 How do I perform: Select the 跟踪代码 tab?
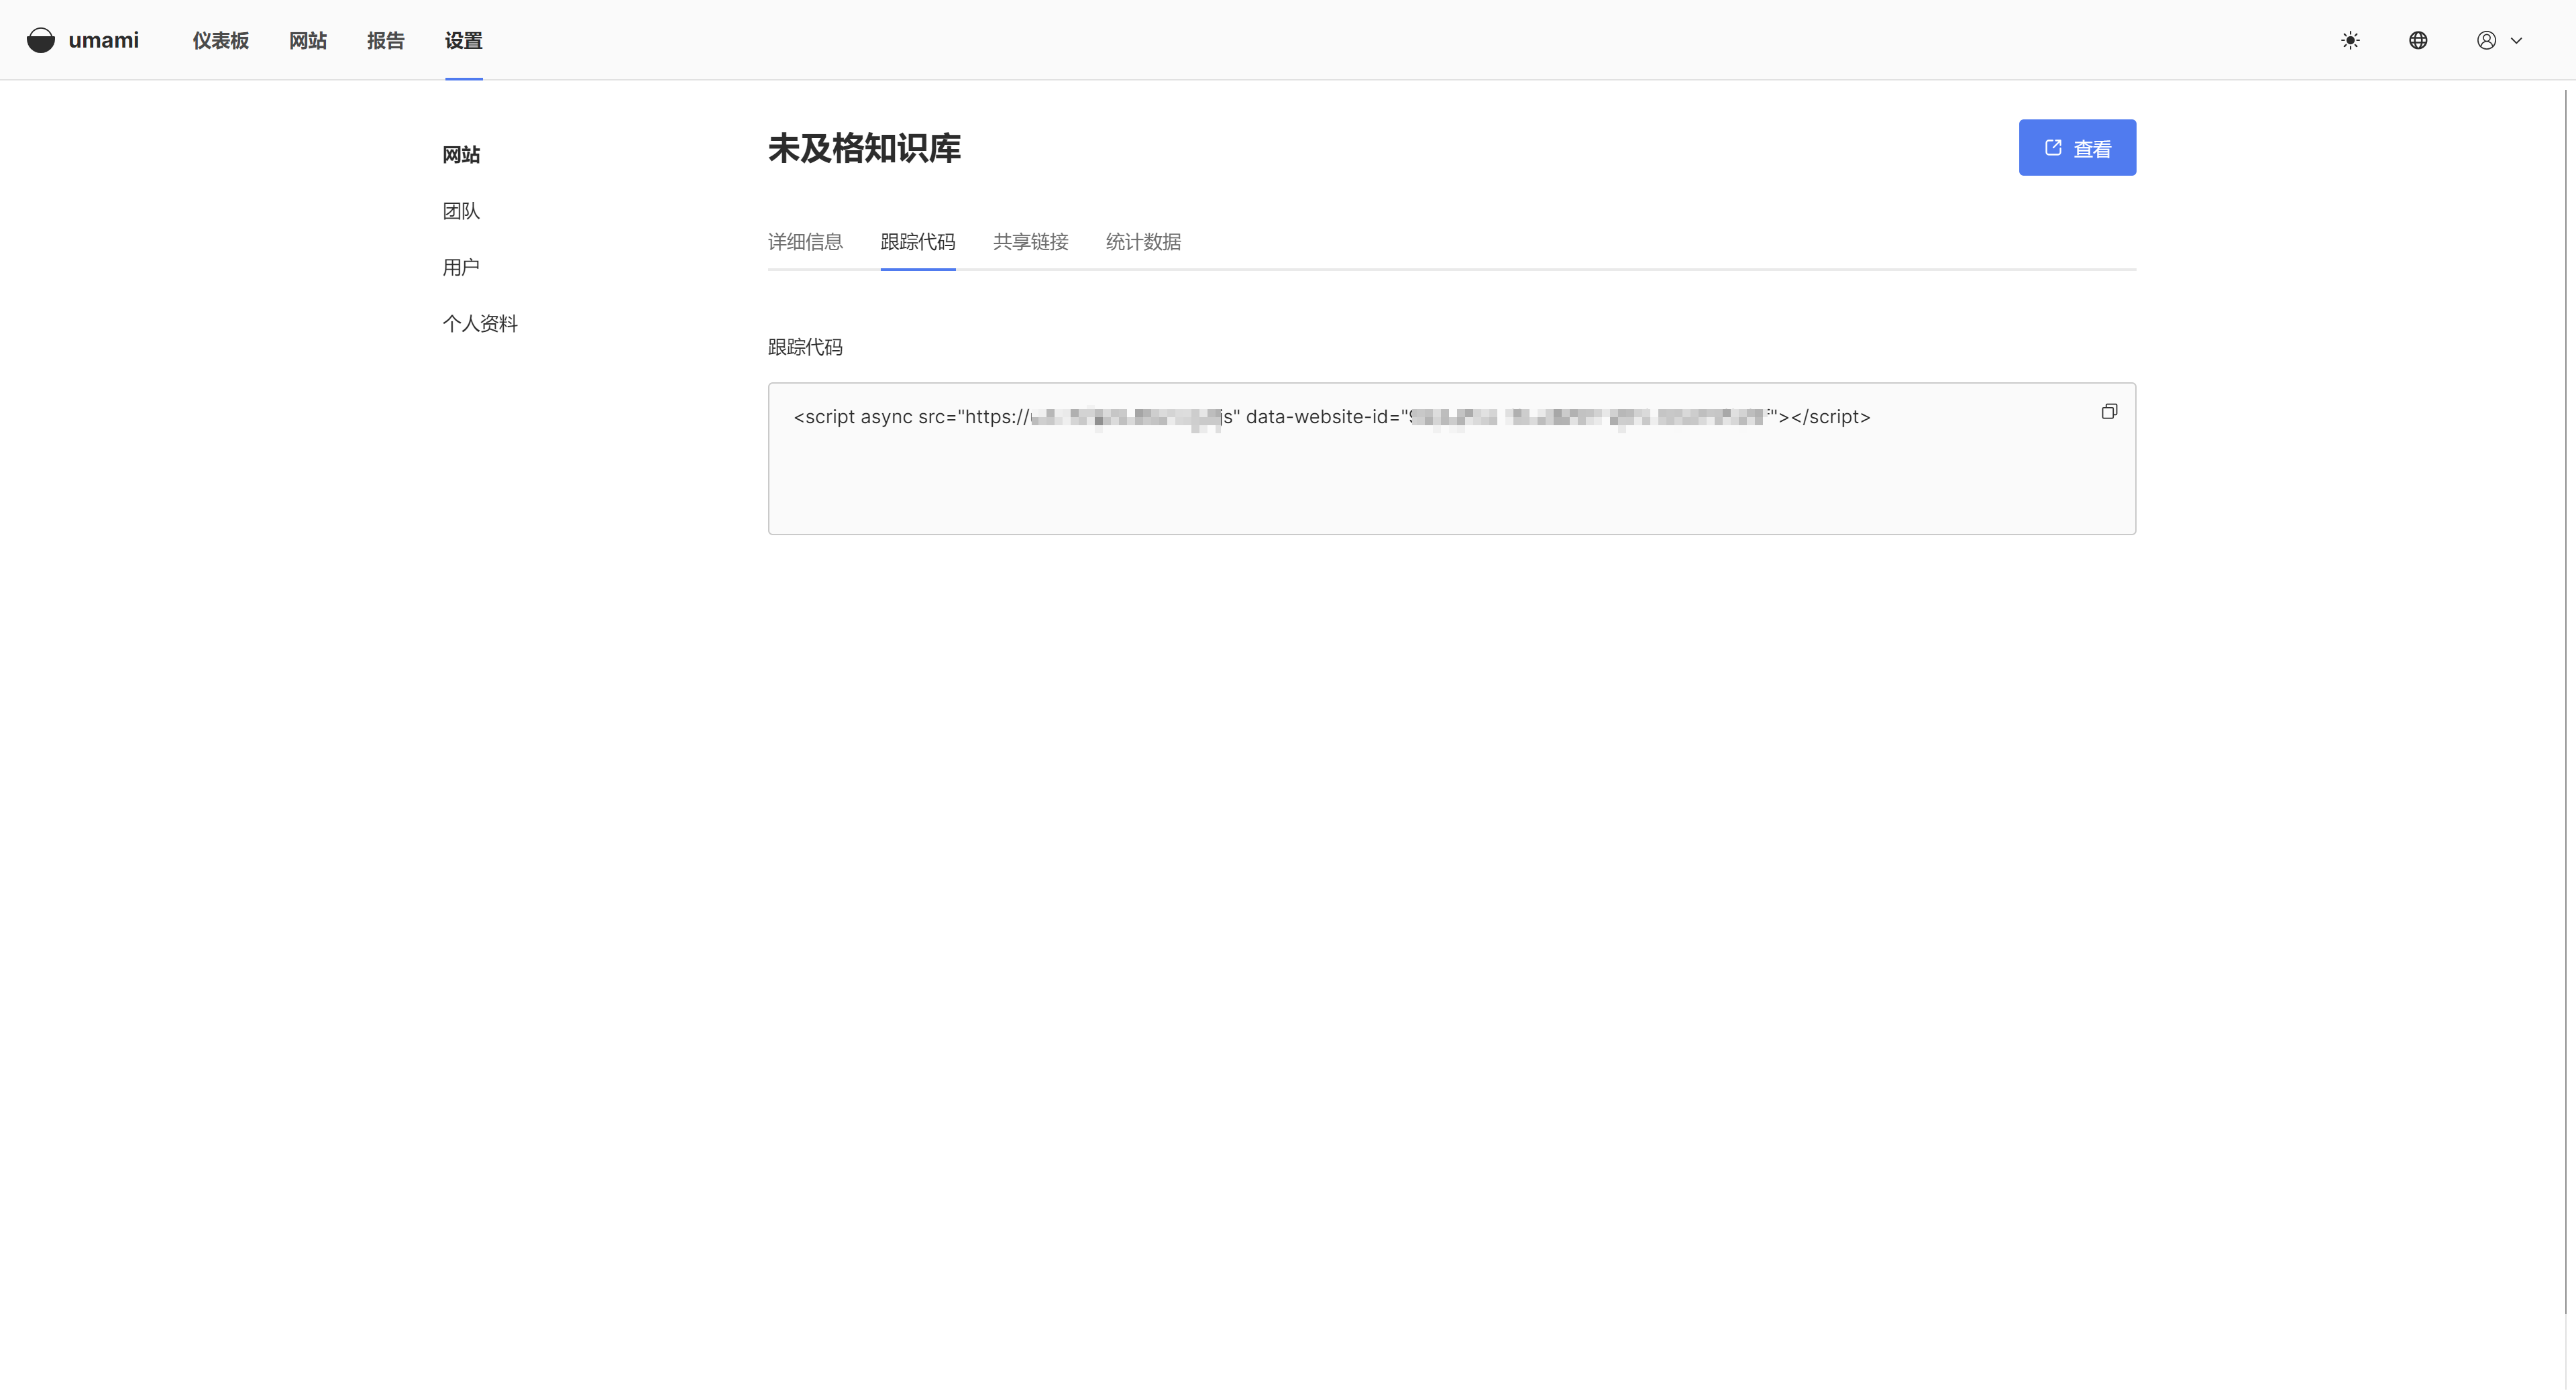(917, 242)
